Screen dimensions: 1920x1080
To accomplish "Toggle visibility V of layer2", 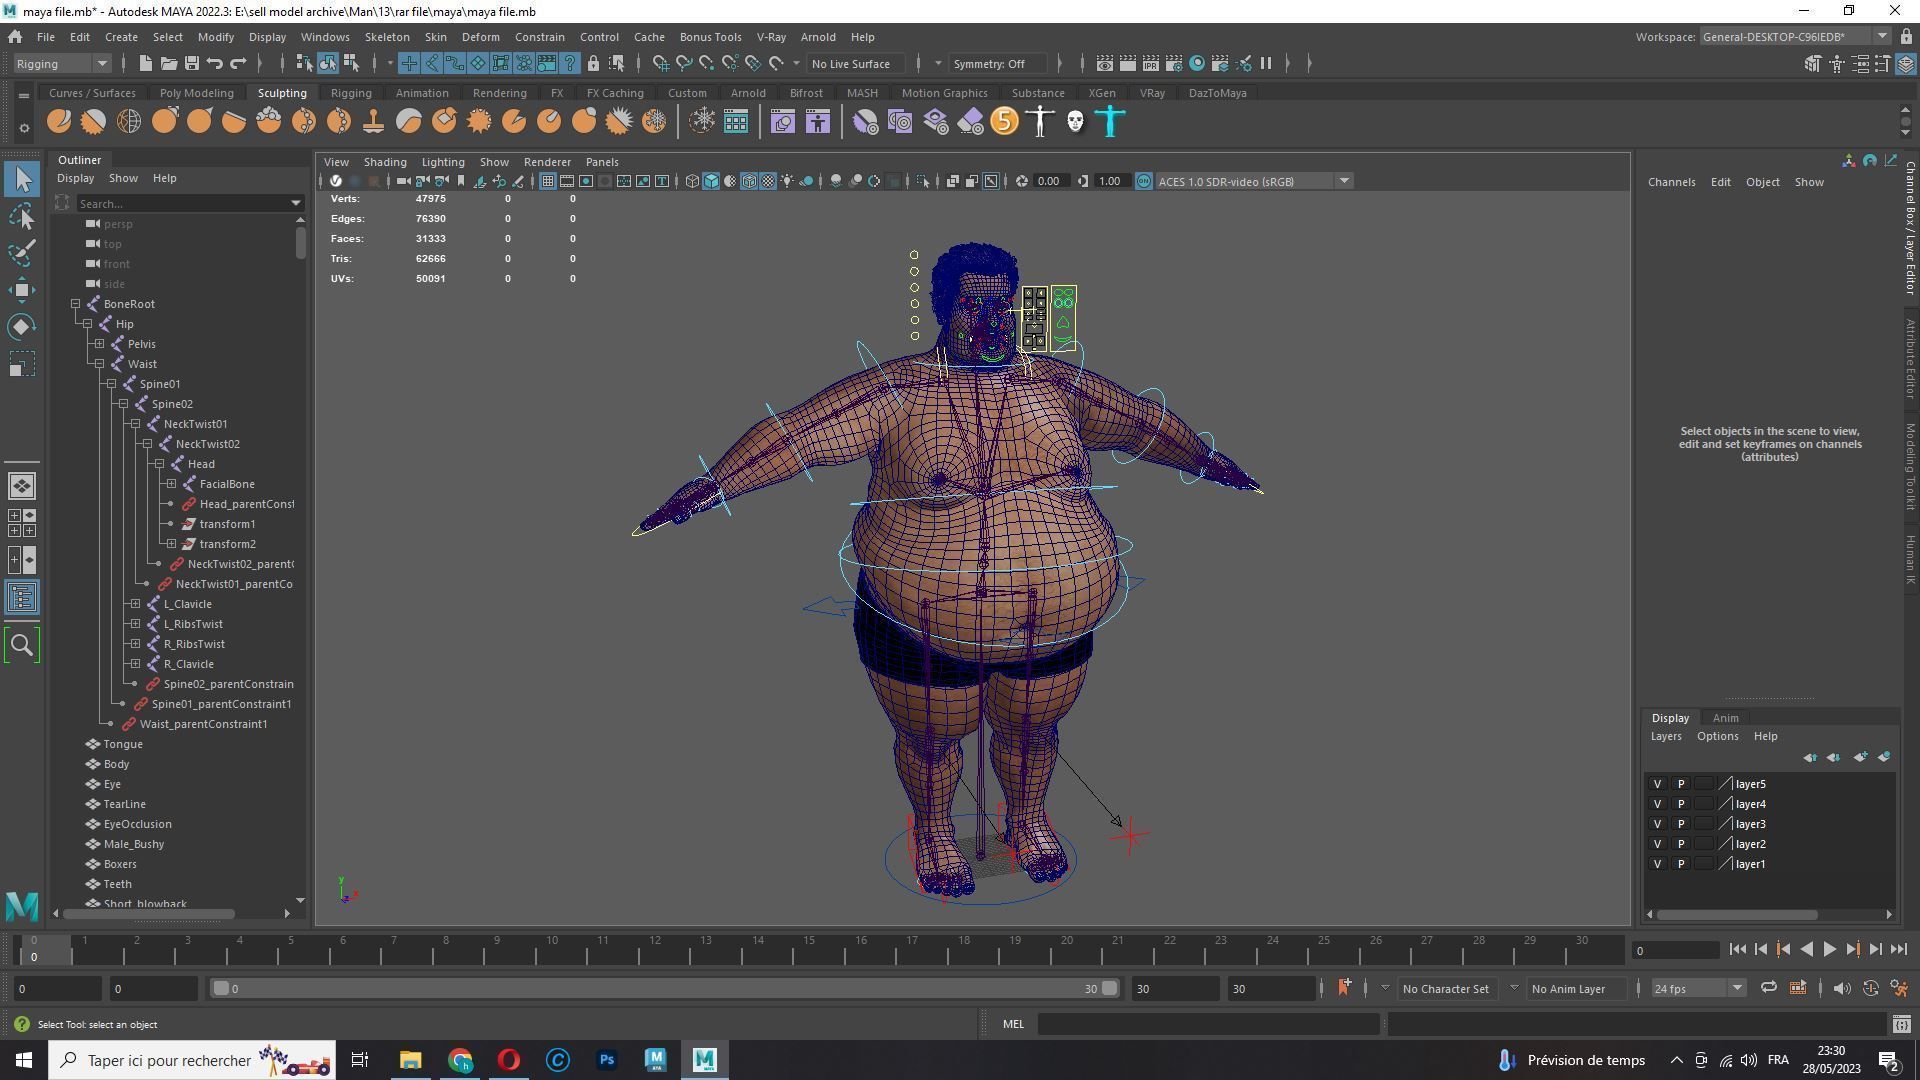I will click(1657, 844).
